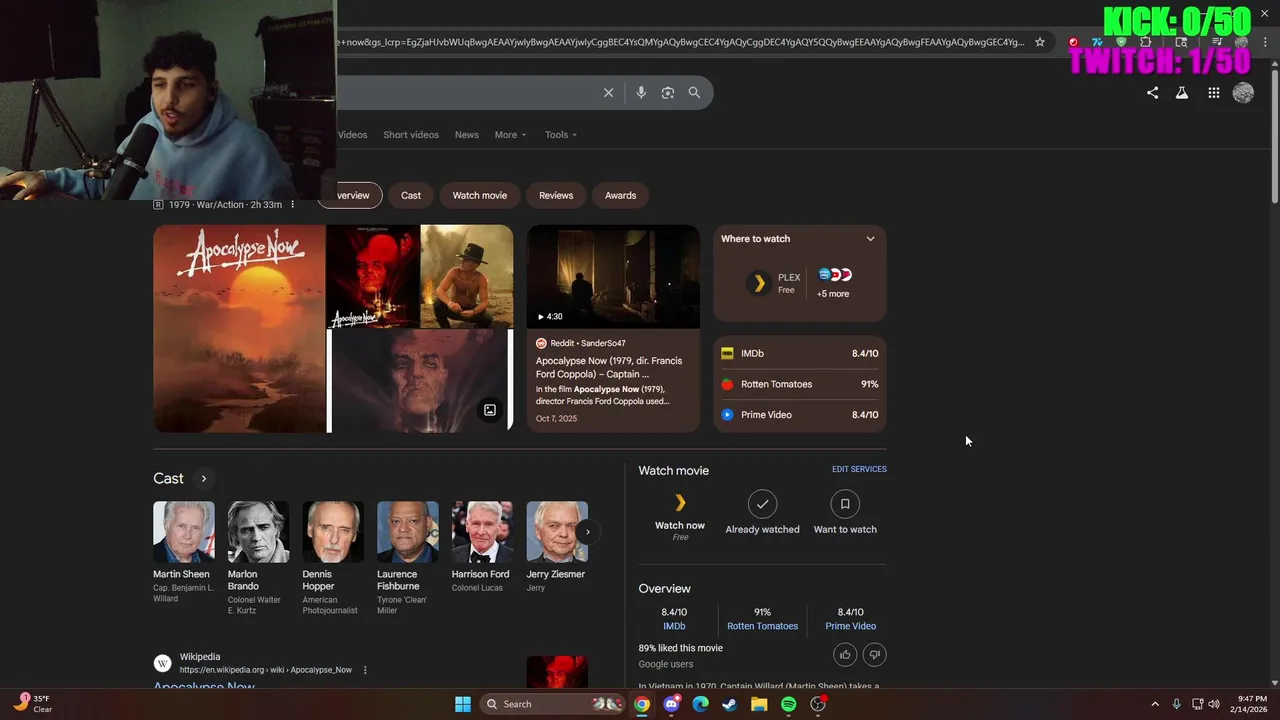This screenshot has height=720, width=1280.
Task: Select Harrison Ford cast card
Action: [x=482, y=547]
